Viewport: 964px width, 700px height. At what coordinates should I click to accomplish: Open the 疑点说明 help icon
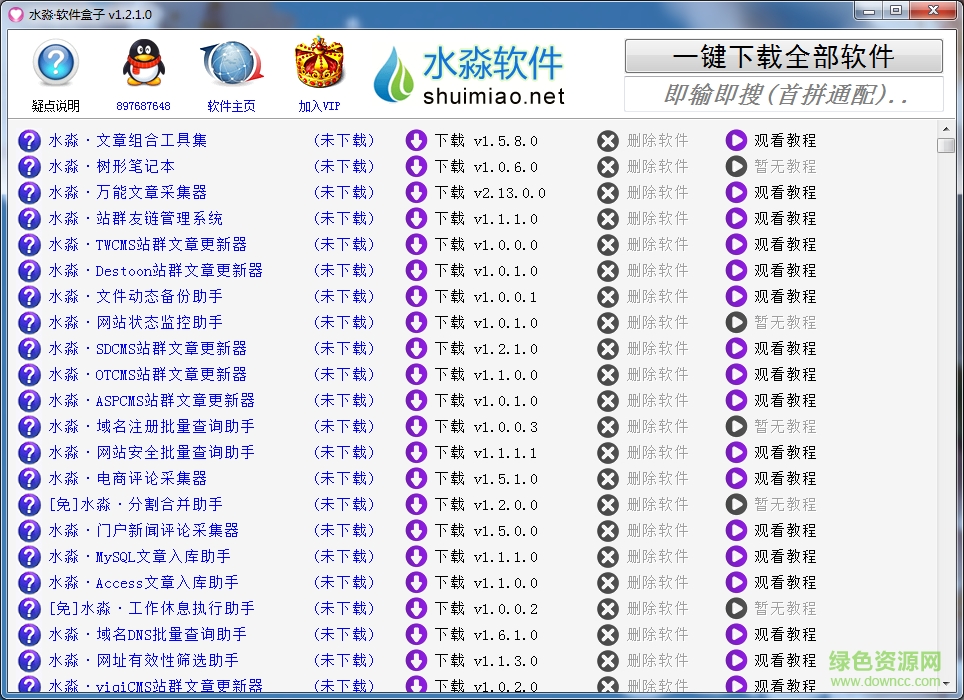[55, 63]
